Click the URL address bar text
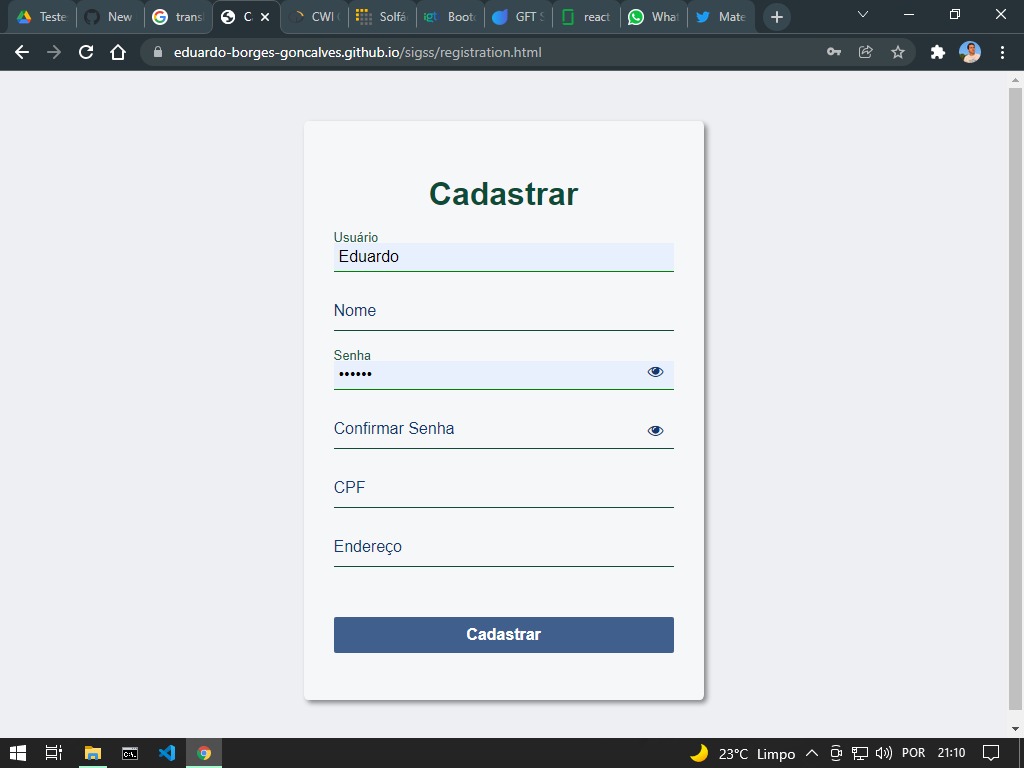Image resolution: width=1024 pixels, height=768 pixels. (x=357, y=52)
